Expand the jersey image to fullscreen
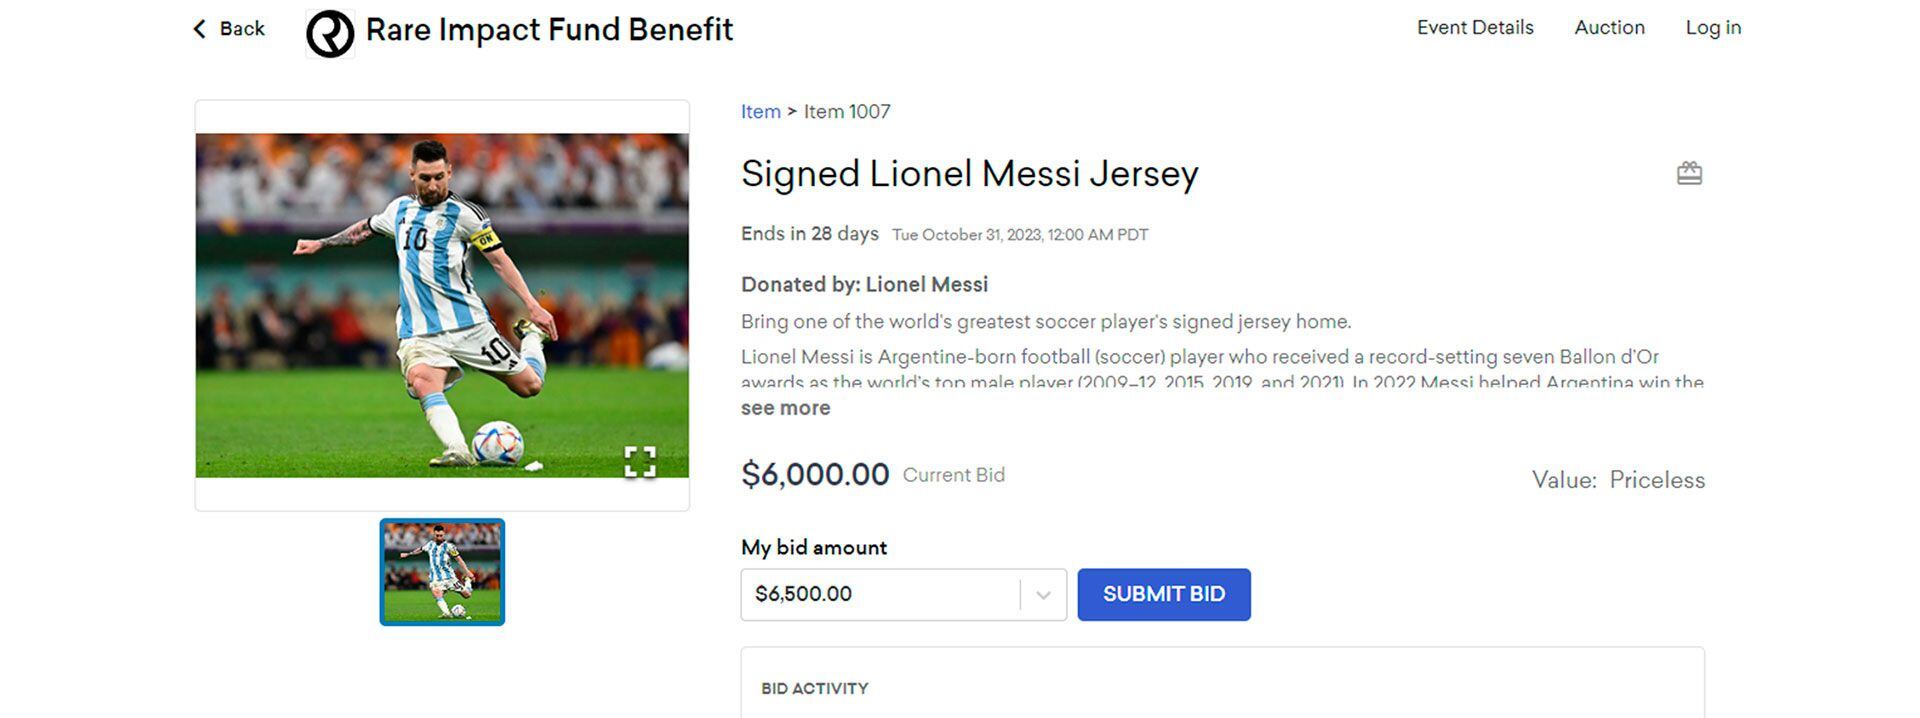Screen dimensions: 1920x718 click(x=640, y=461)
